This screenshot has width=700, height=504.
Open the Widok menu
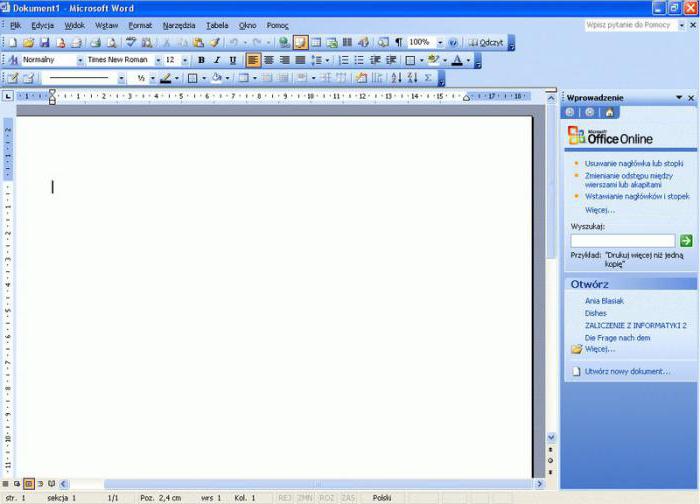(x=75, y=26)
